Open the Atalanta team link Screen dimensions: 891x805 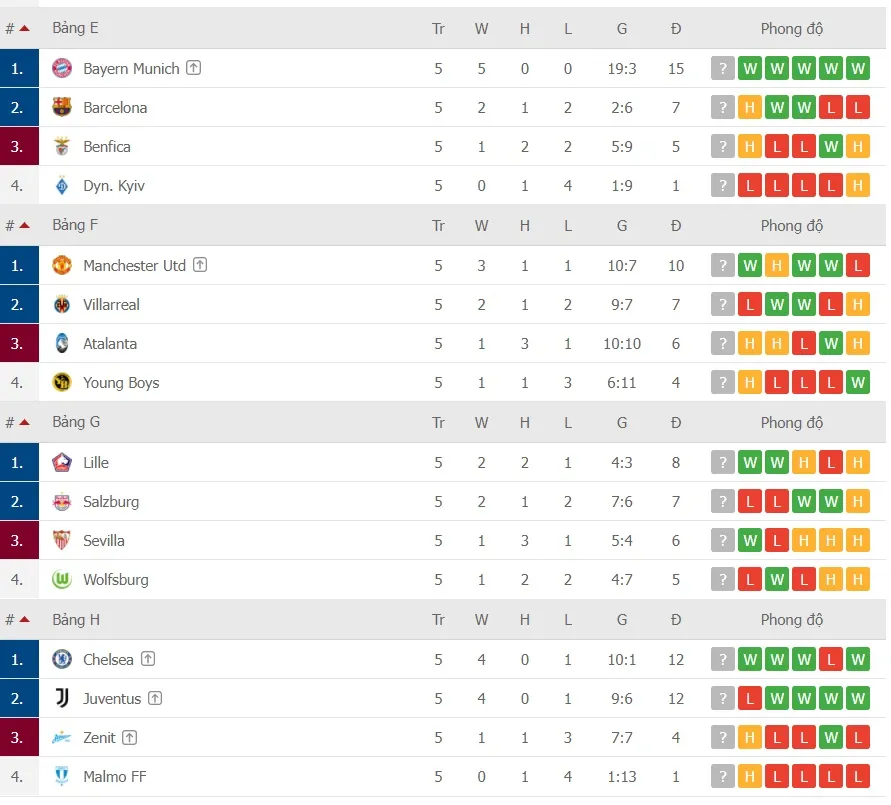pos(110,344)
